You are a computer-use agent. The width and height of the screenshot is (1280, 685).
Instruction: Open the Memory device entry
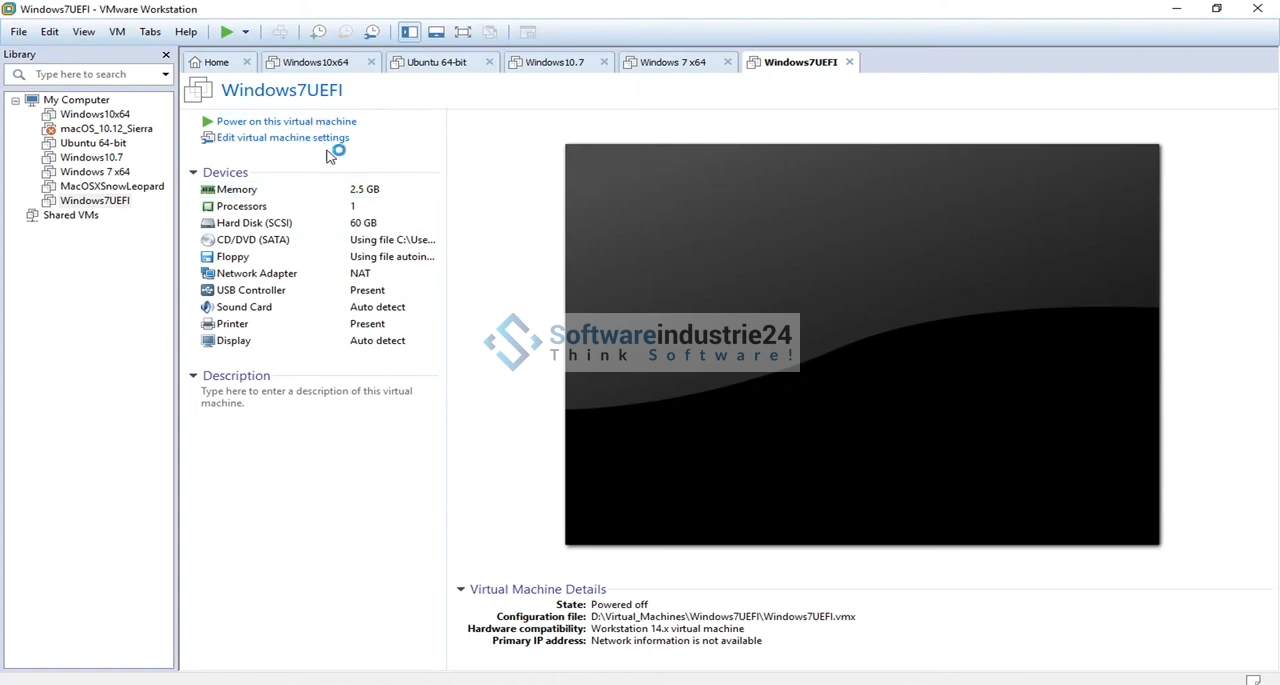(236, 189)
